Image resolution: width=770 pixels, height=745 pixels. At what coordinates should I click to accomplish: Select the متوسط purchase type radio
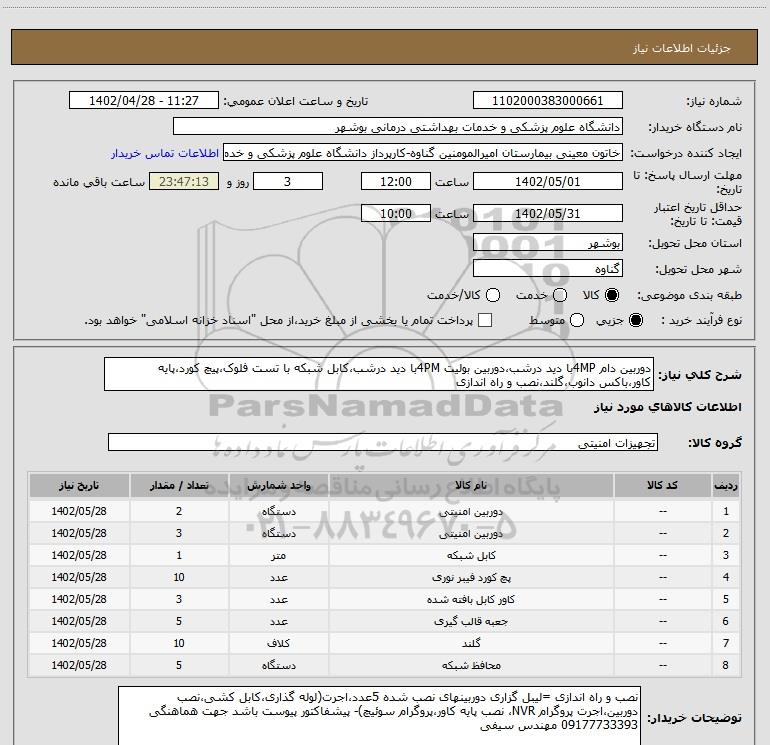point(577,320)
